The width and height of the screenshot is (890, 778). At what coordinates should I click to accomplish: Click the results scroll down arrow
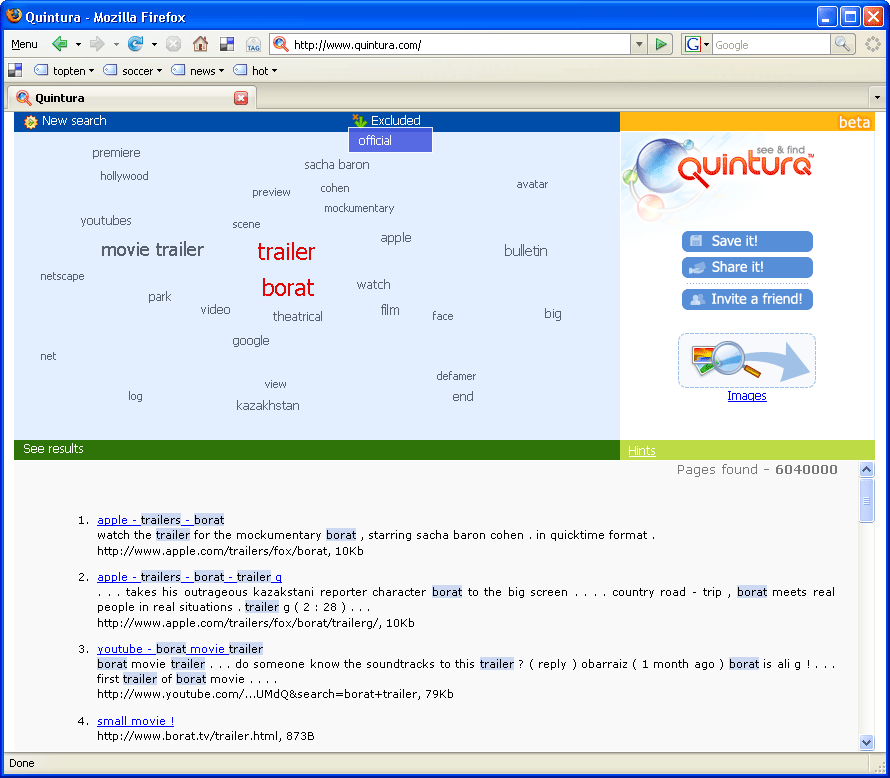tap(866, 741)
